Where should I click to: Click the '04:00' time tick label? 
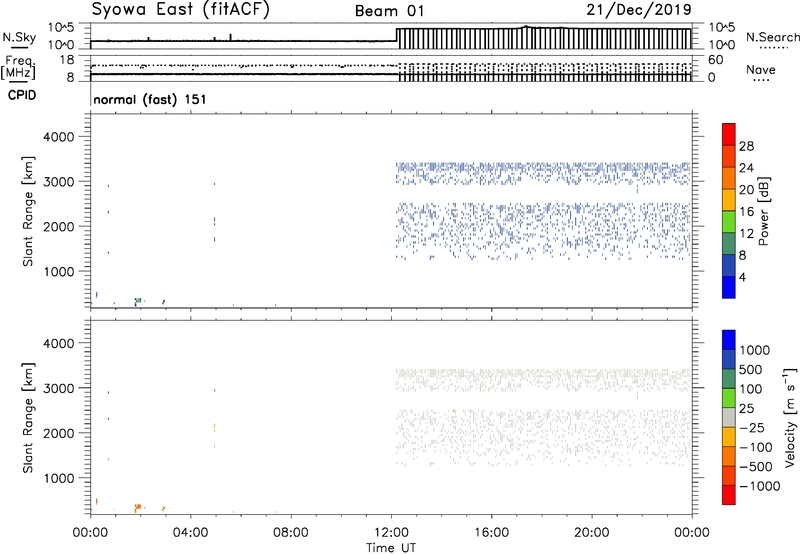click(190, 533)
